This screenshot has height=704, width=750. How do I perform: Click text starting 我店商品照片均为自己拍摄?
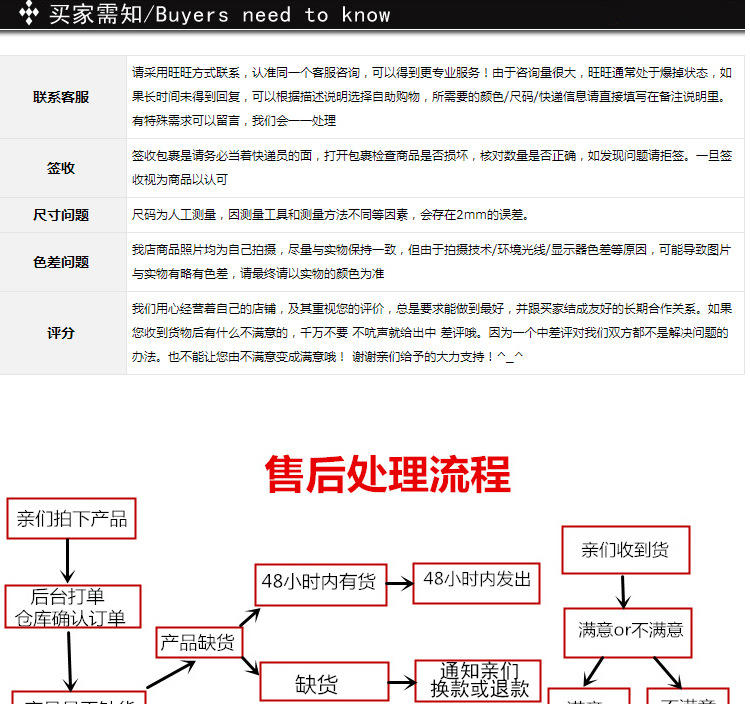pos(432,262)
